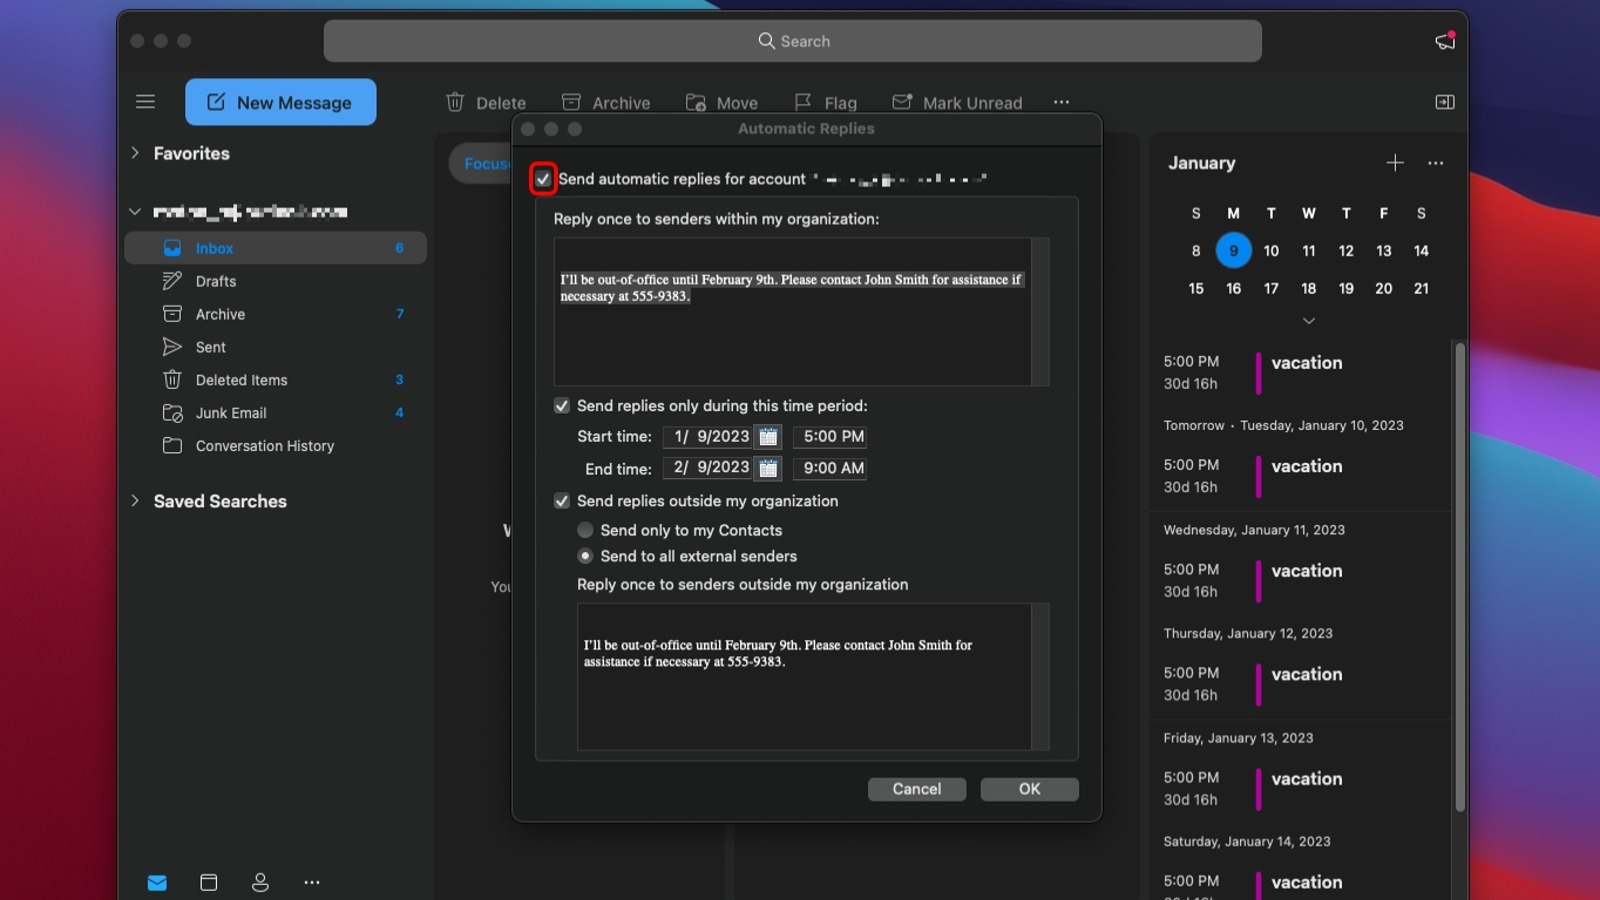1600x900 pixels.
Task: Click the Mark Unread envelope icon
Action: click(x=902, y=102)
